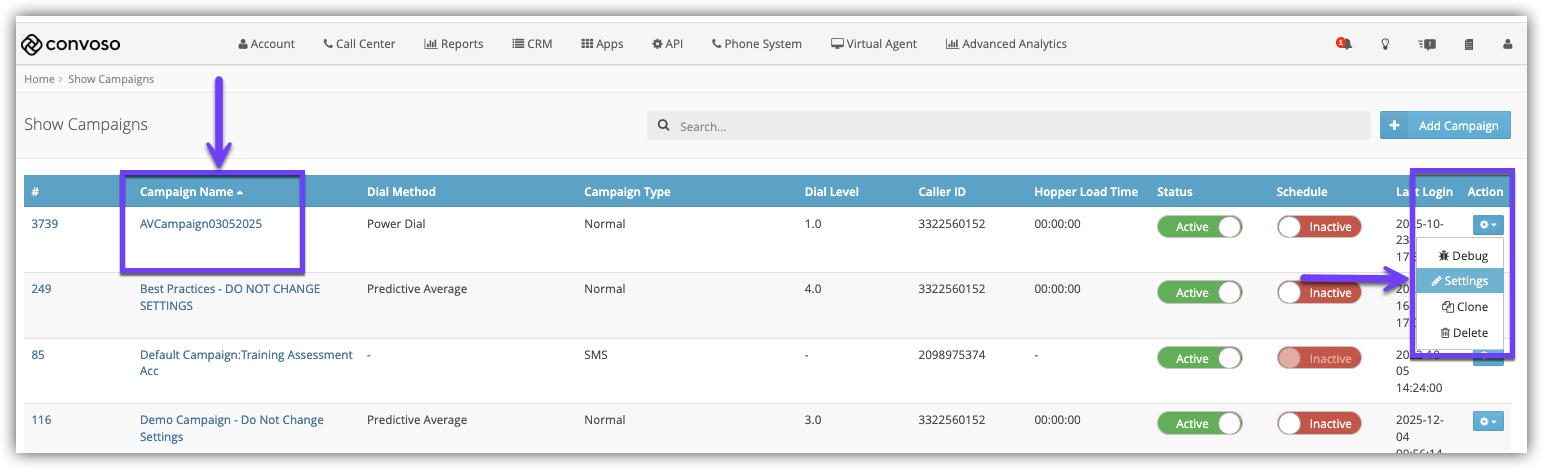Click the plus icon on Add Campaign

[x=1394, y=126]
